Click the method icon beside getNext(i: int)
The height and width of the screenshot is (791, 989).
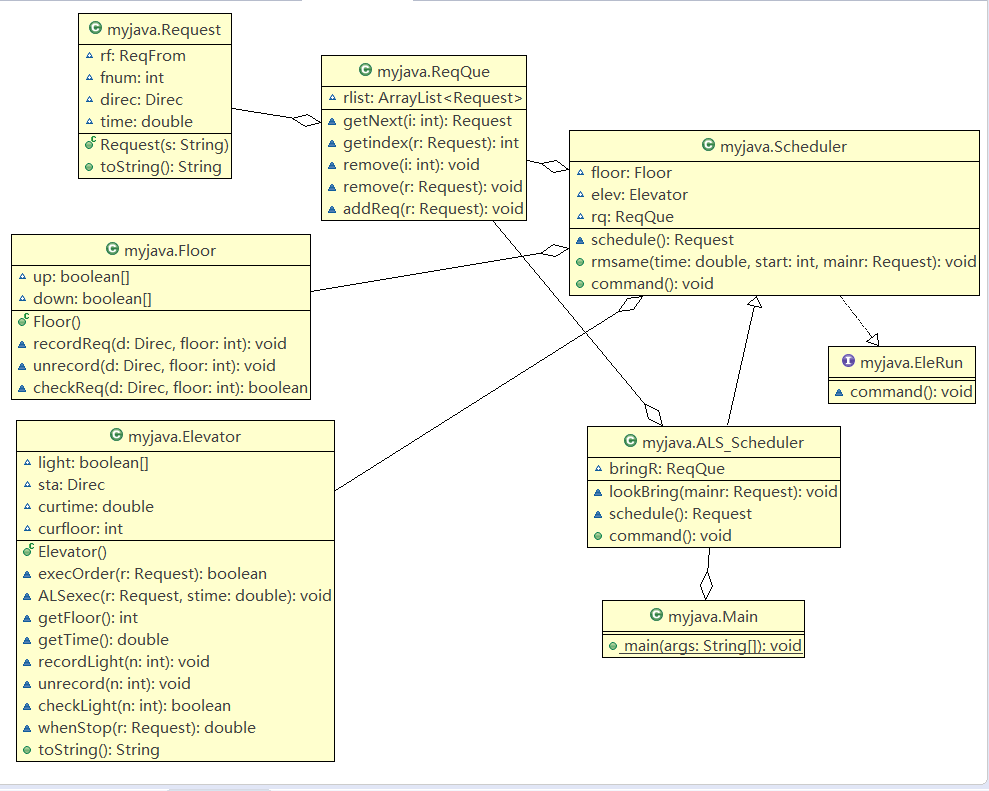pyautogui.click(x=332, y=121)
